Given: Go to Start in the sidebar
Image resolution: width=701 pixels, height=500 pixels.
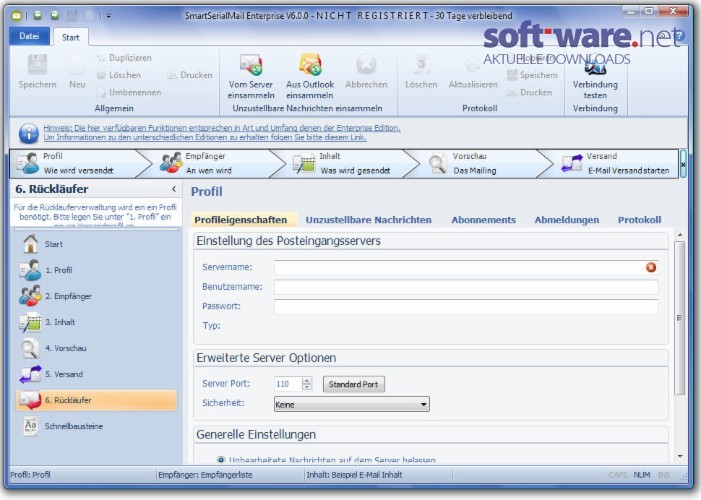Looking at the screenshot, I should (x=96, y=244).
